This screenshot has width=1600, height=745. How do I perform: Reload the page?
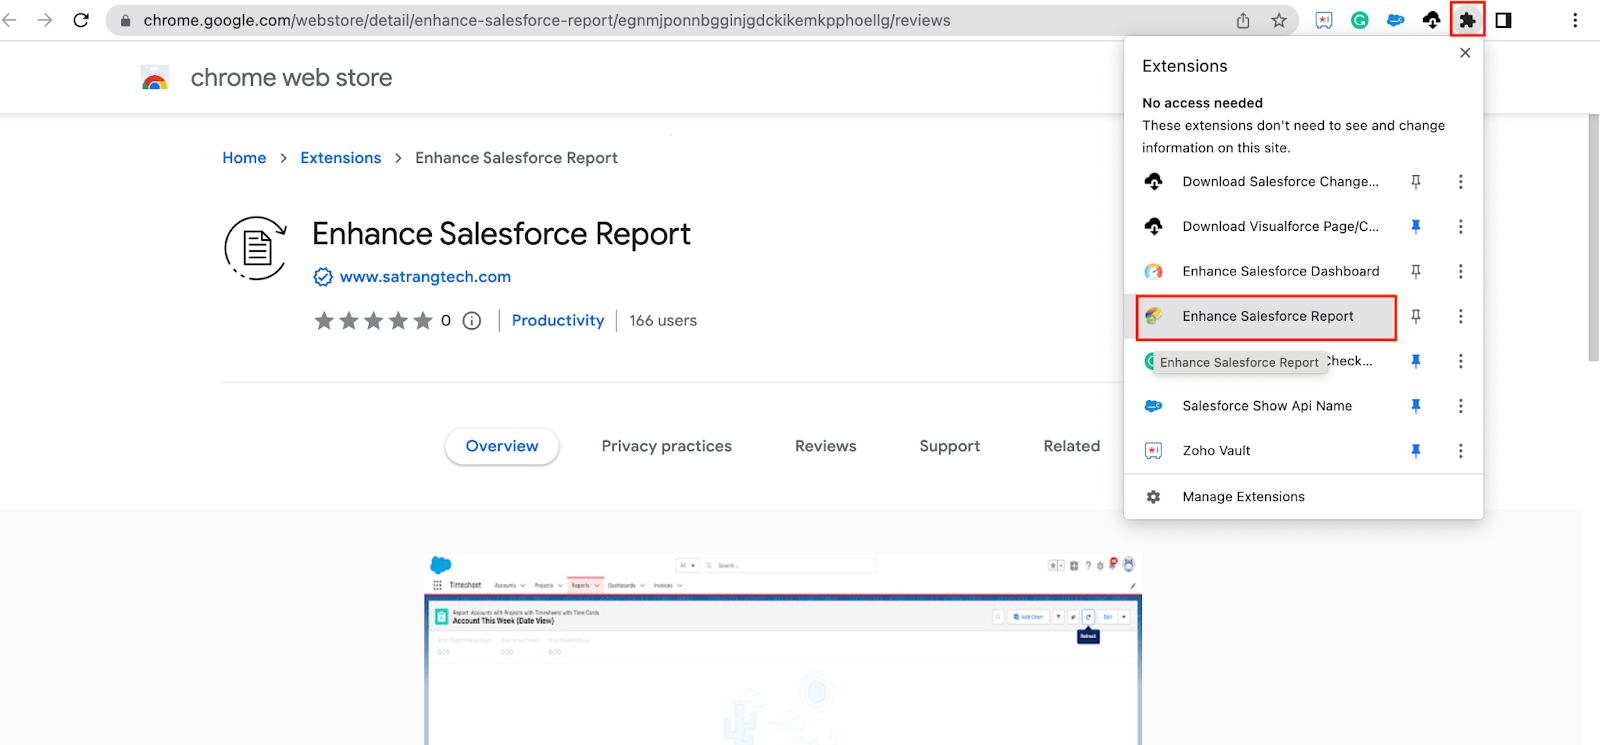point(81,20)
